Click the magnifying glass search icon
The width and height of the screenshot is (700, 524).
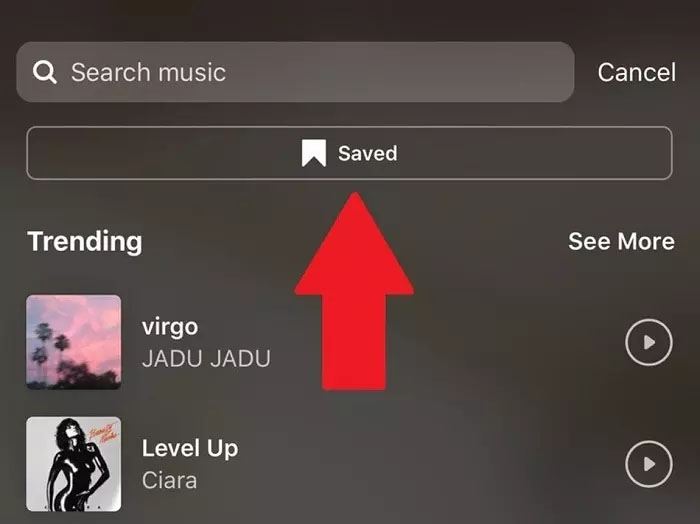(45, 72)
